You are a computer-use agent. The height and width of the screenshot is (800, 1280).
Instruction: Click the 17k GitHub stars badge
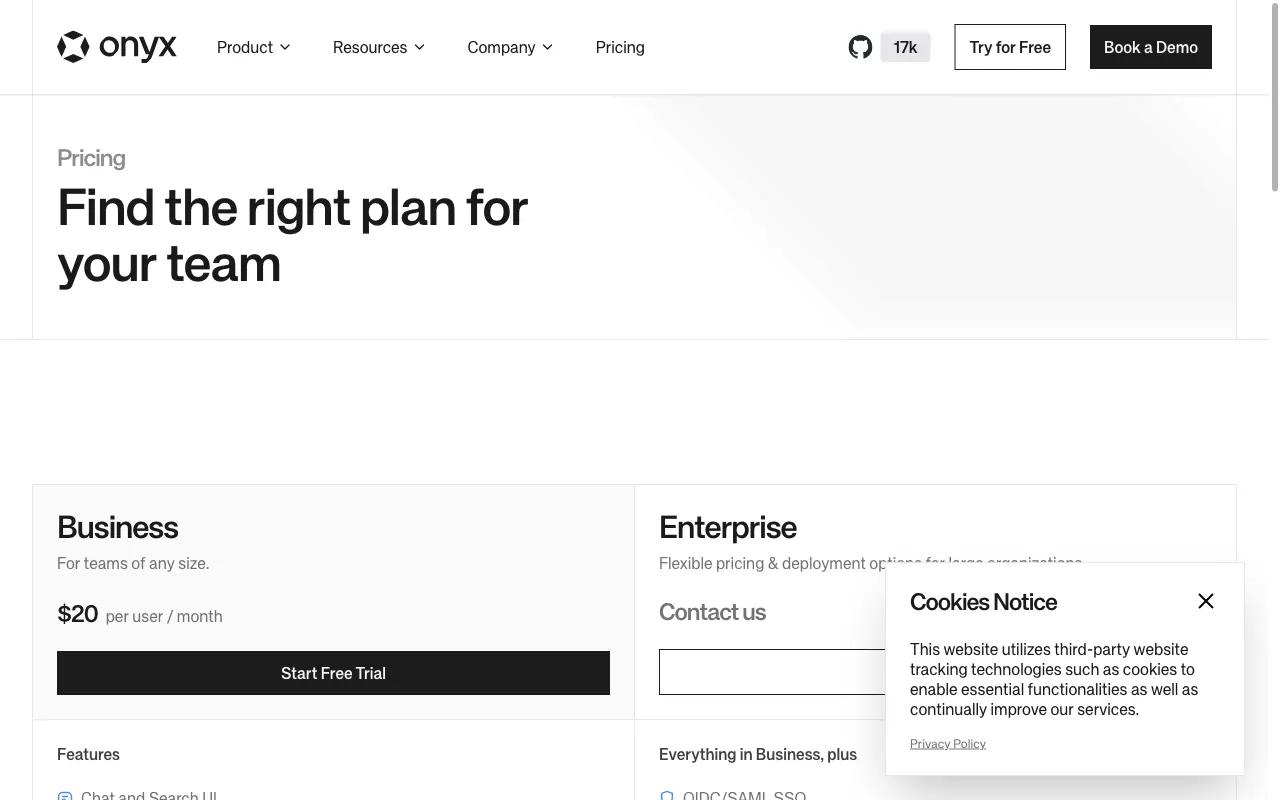tap(905, 47)
